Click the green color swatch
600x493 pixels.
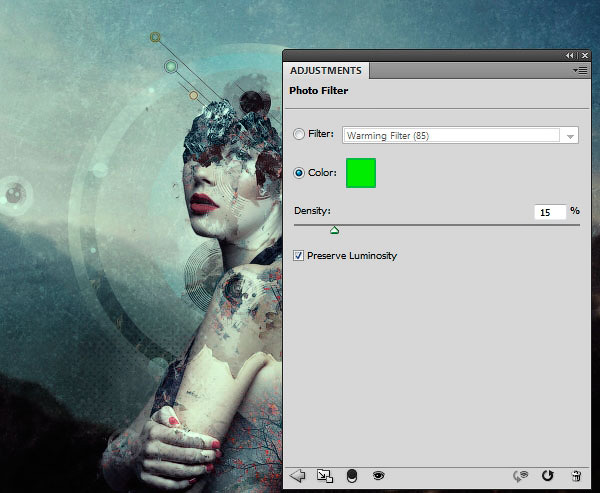361,173
